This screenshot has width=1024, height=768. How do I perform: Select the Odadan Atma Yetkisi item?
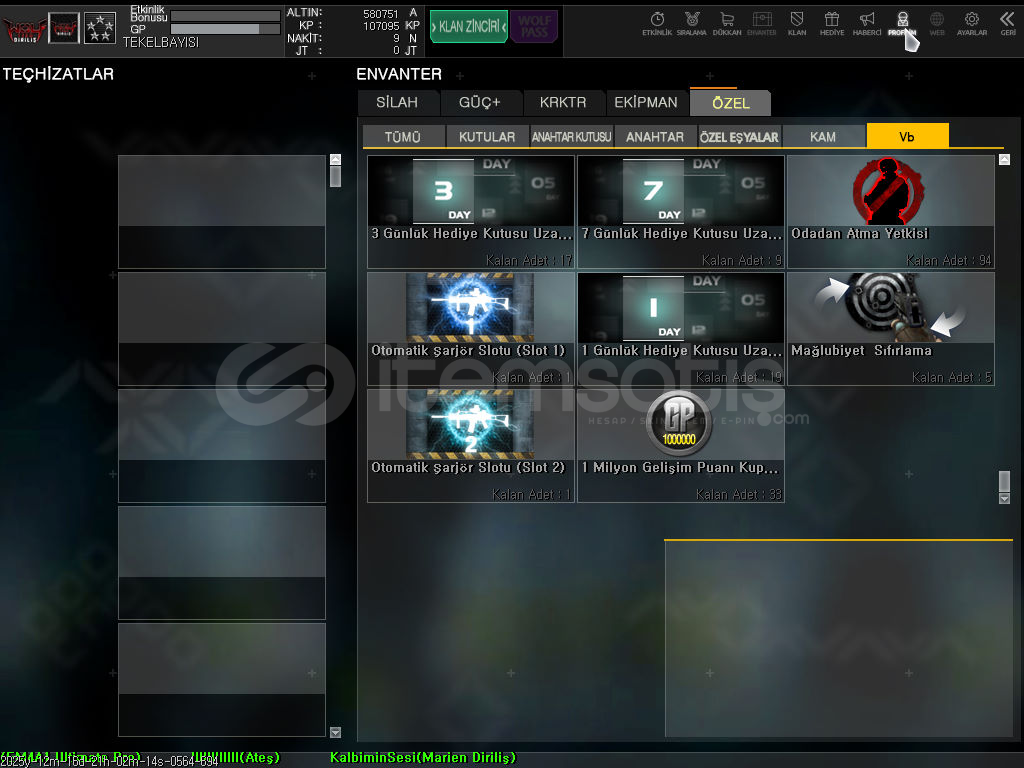[x=890, y=211]
